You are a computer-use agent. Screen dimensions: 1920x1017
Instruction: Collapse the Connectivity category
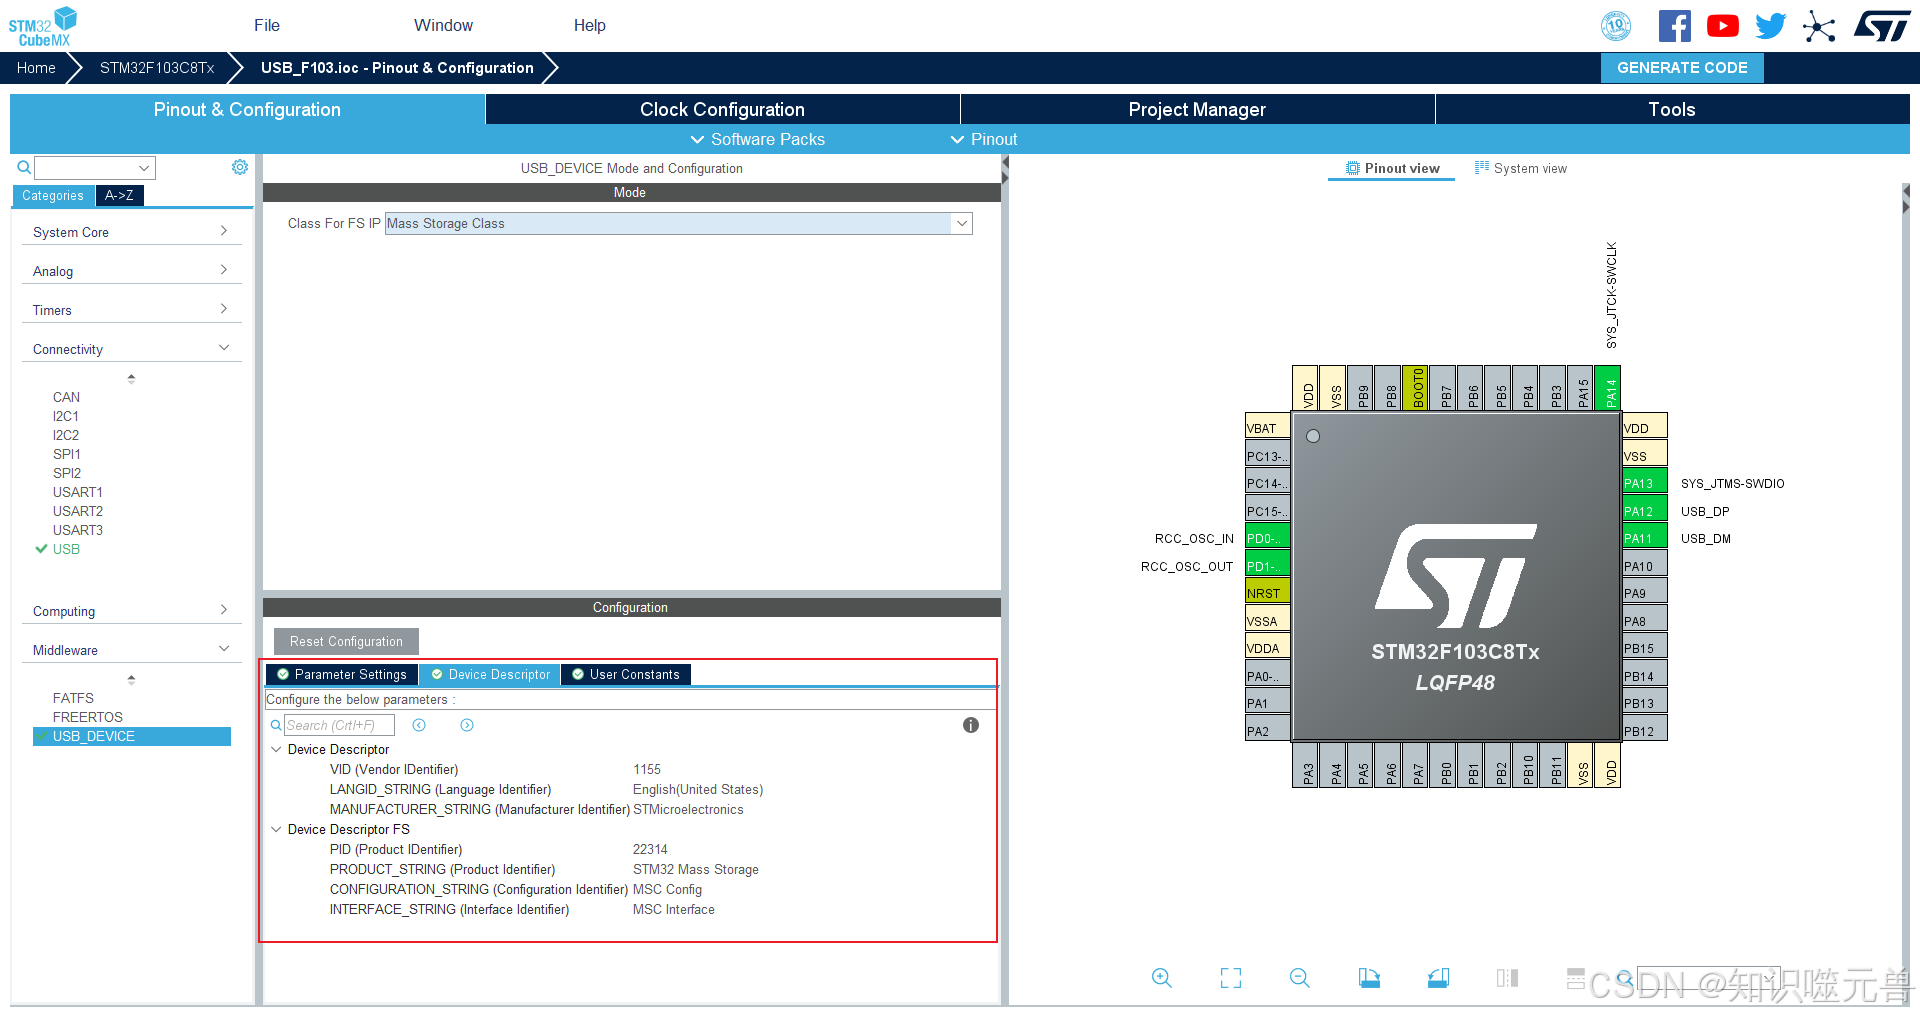(x=132, y=349)
